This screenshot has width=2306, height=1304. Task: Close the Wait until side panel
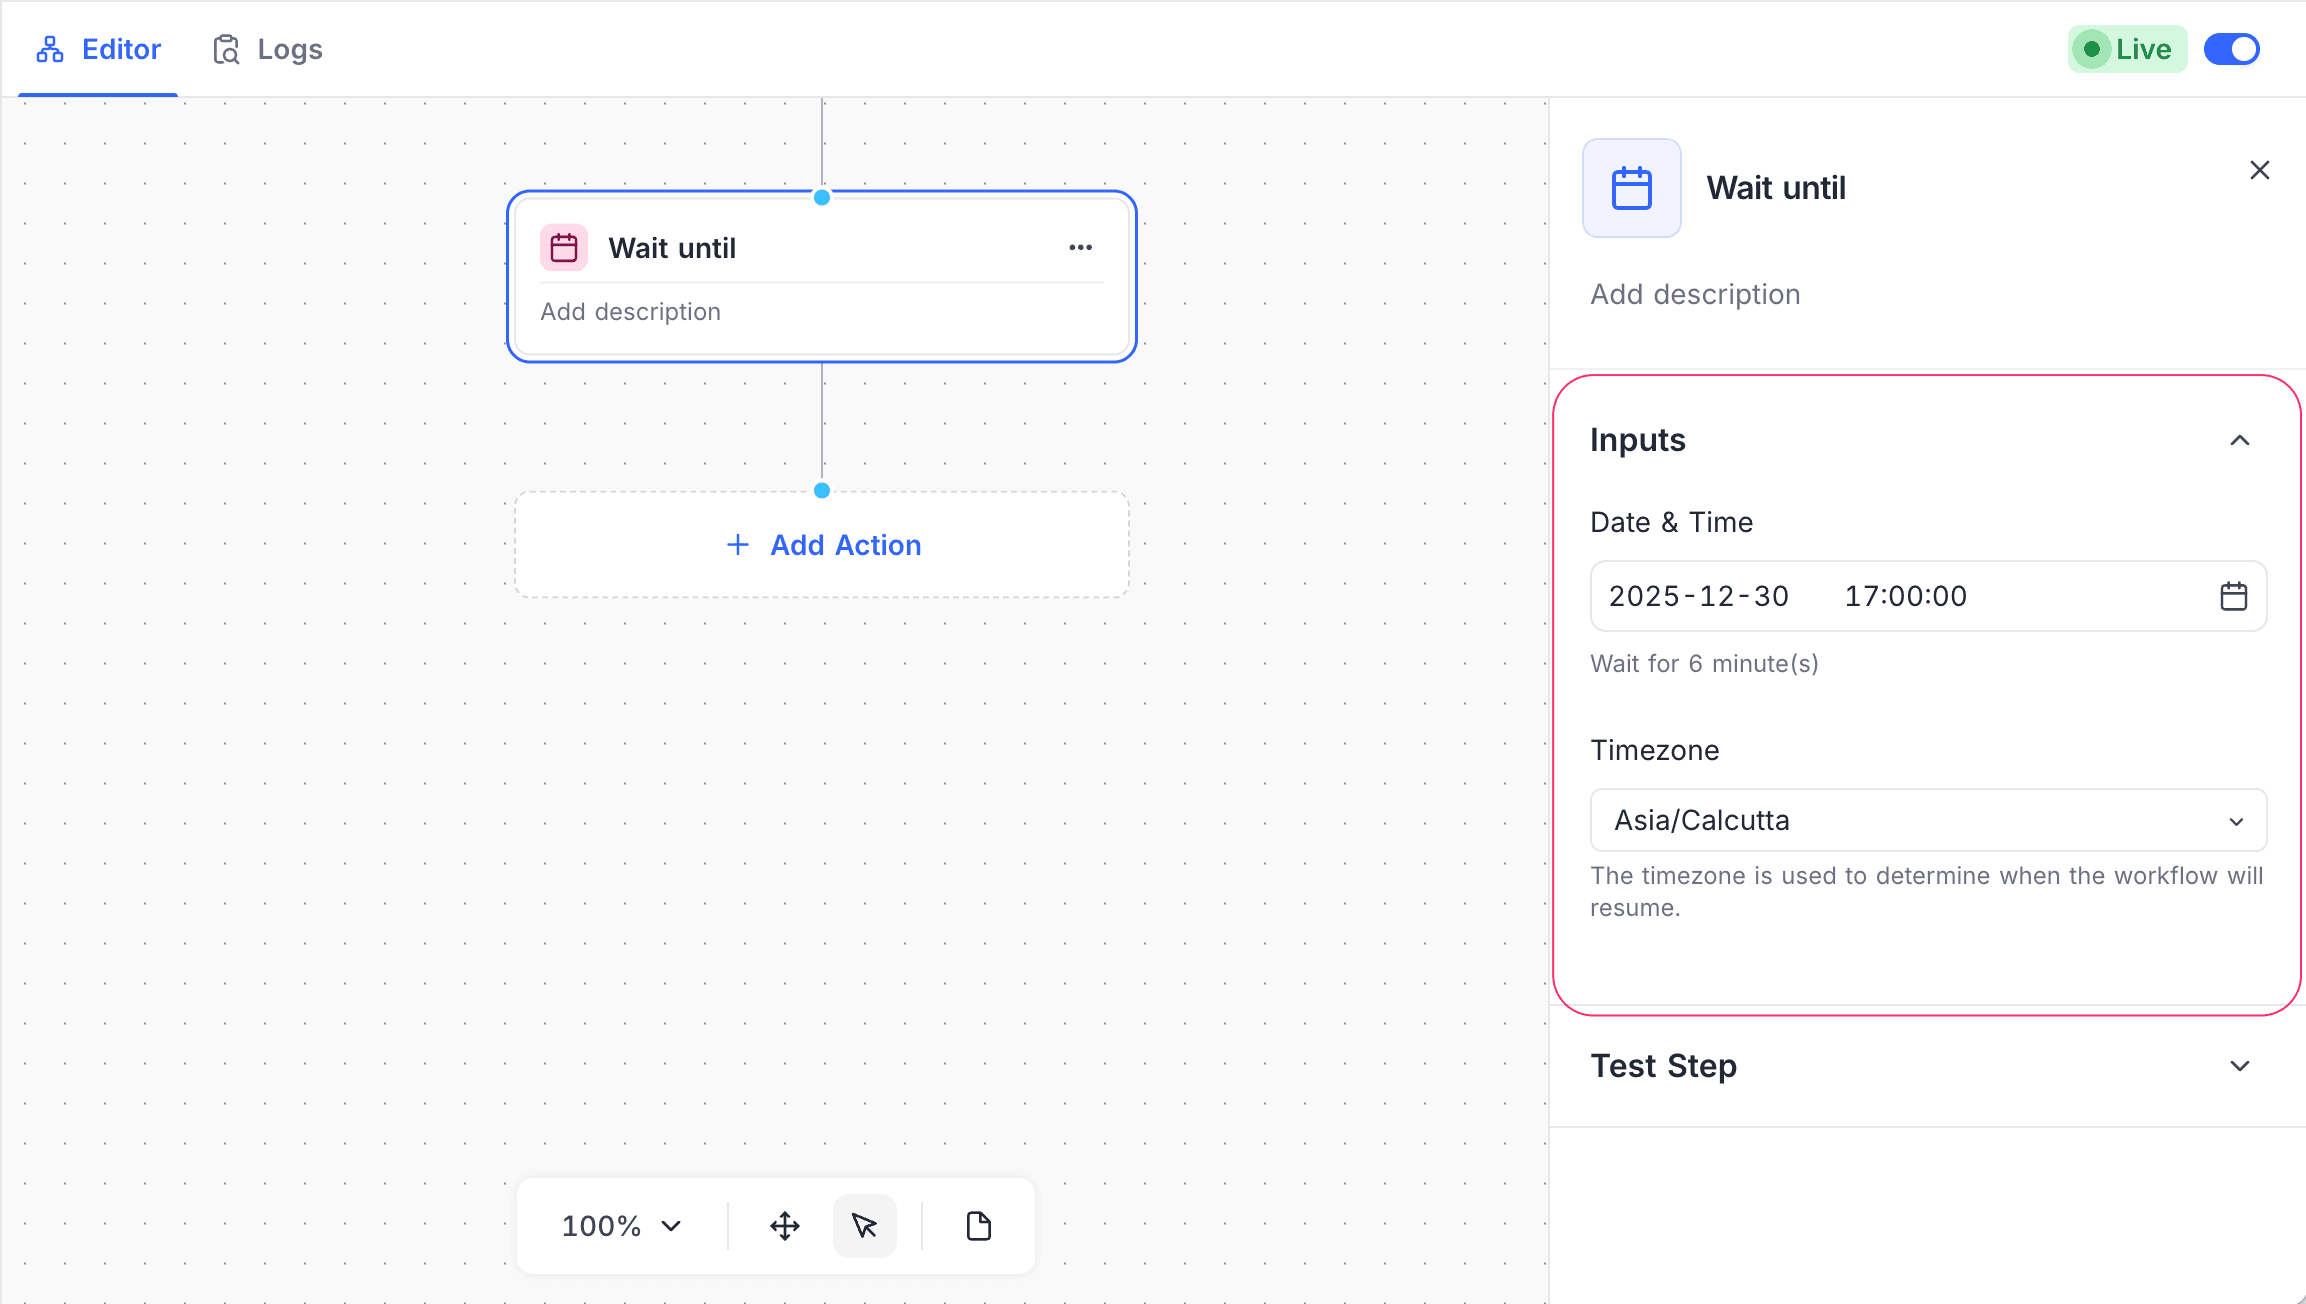coord(2259,170)
